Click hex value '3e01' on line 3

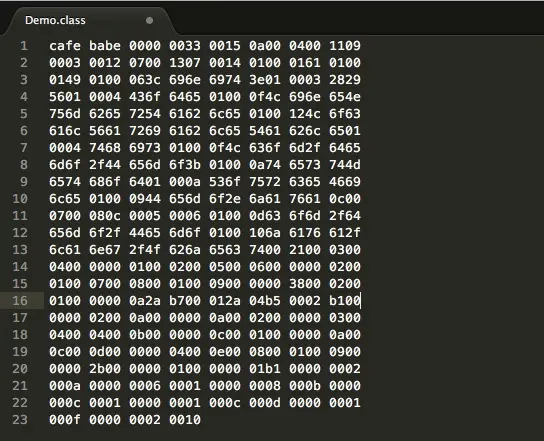coord(265,79)
